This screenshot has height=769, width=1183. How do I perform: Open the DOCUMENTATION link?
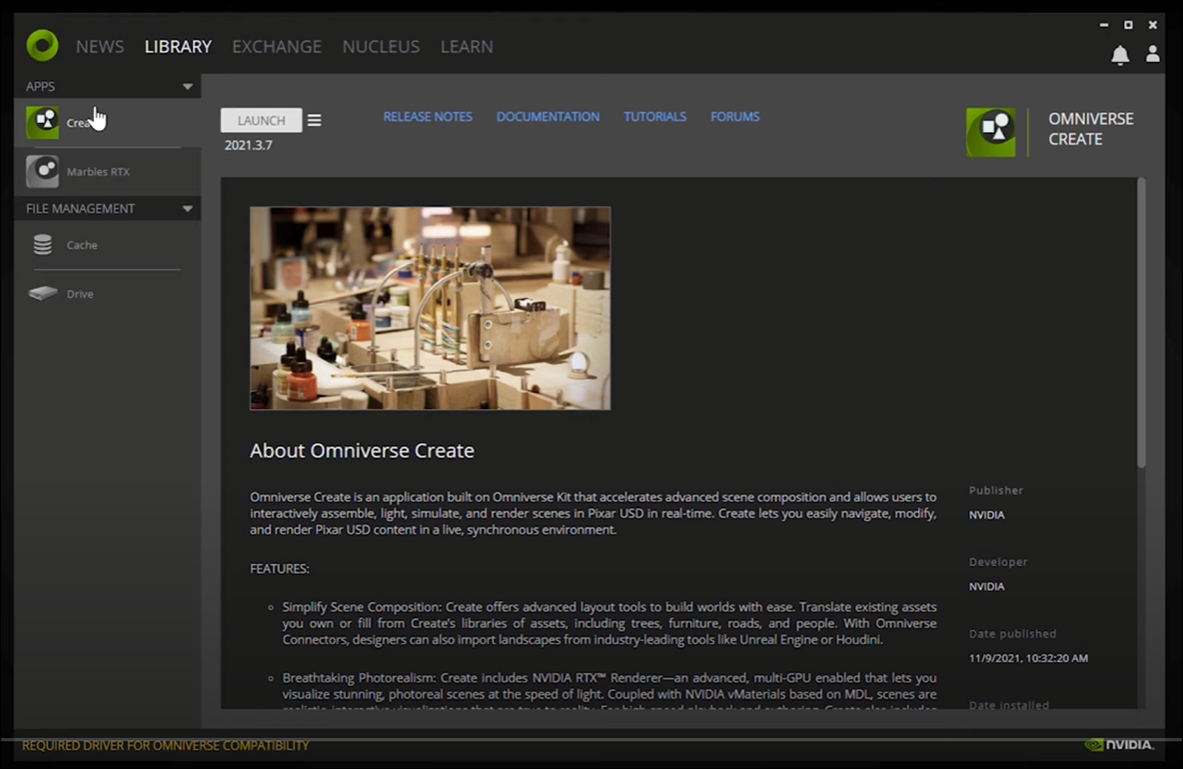tap(548, 117)
